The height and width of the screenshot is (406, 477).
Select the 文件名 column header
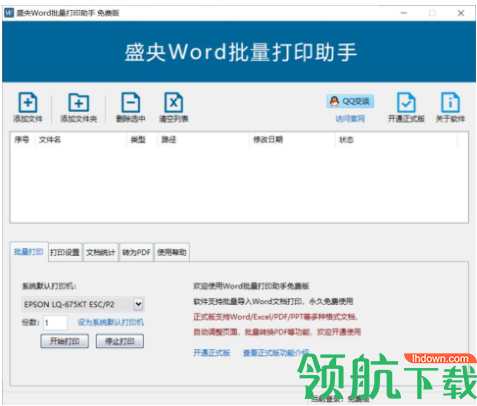tap(50, 140)
